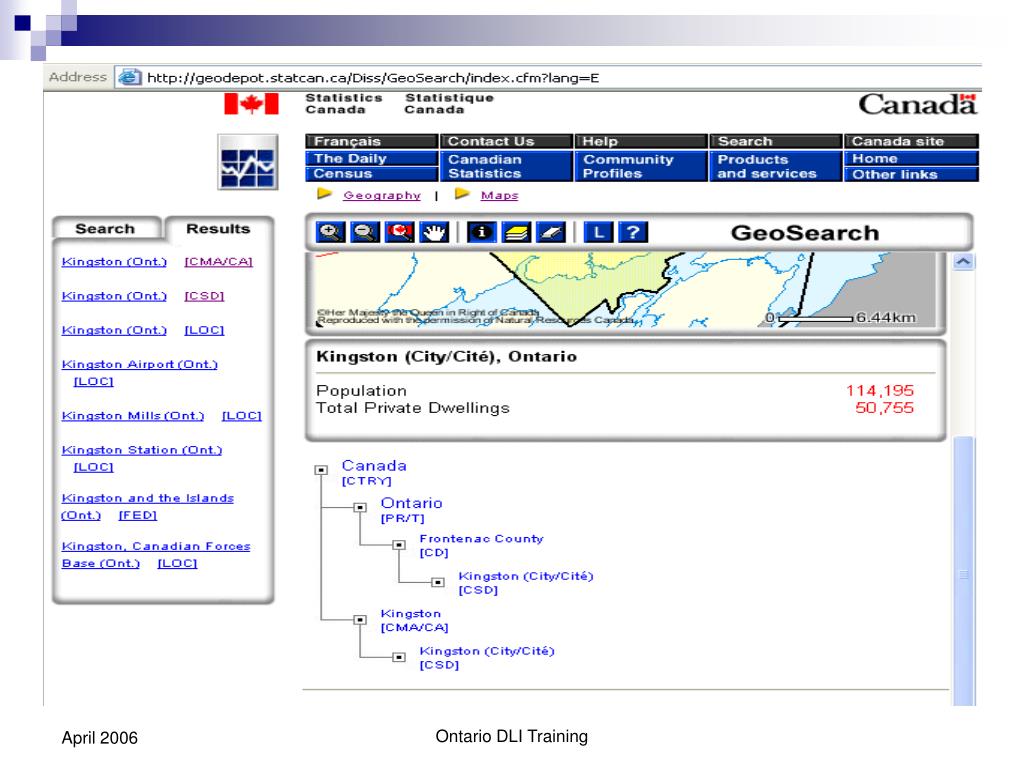Image resolution: width=1024 pixels, height=768 pixels.
Task: Open Products and services menu item
Action: pos(775,167)
